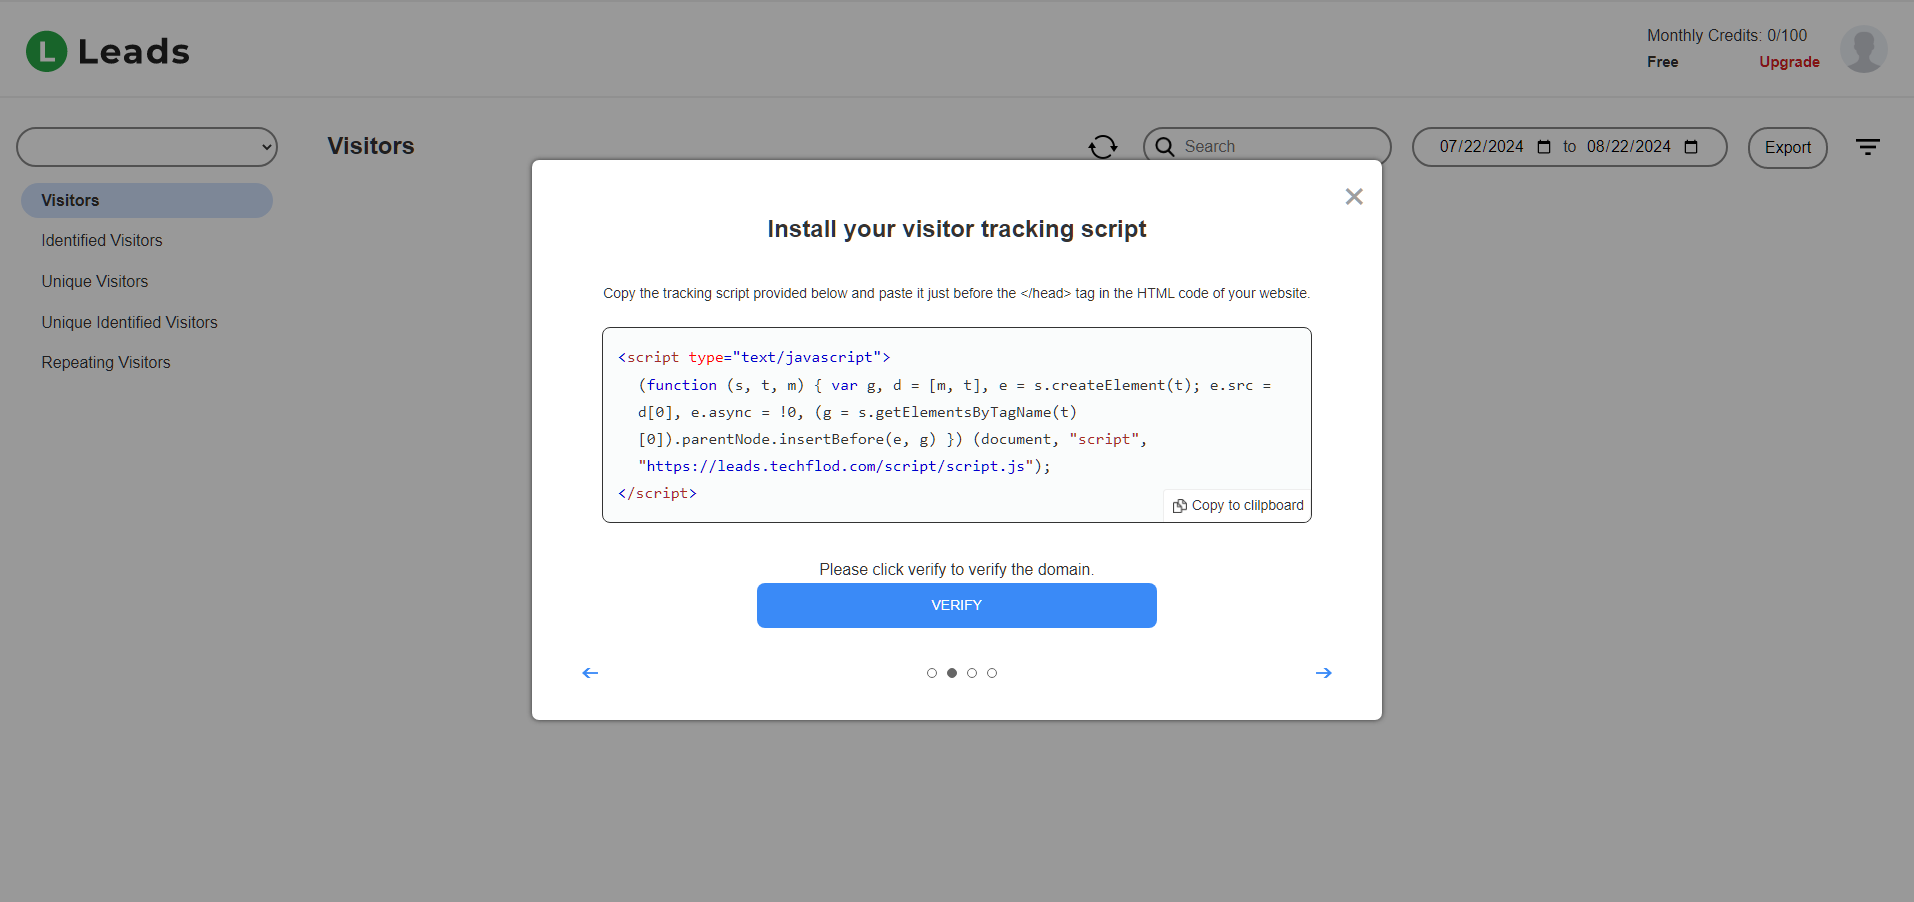Click the Free plan label

tap(1663, 62)
